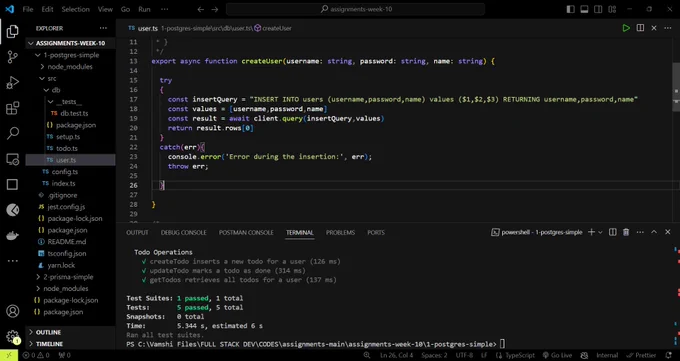The height and width of the screenshot is (361, 680).
Task: Open Explorer Views and More Actions
Action: point(103,28)
